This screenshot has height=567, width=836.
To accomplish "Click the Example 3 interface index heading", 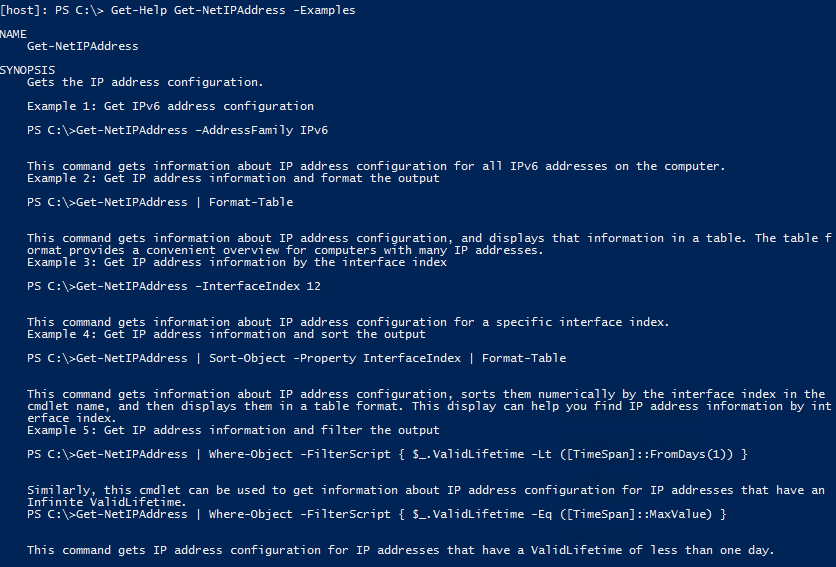I will tap(233, 262).
